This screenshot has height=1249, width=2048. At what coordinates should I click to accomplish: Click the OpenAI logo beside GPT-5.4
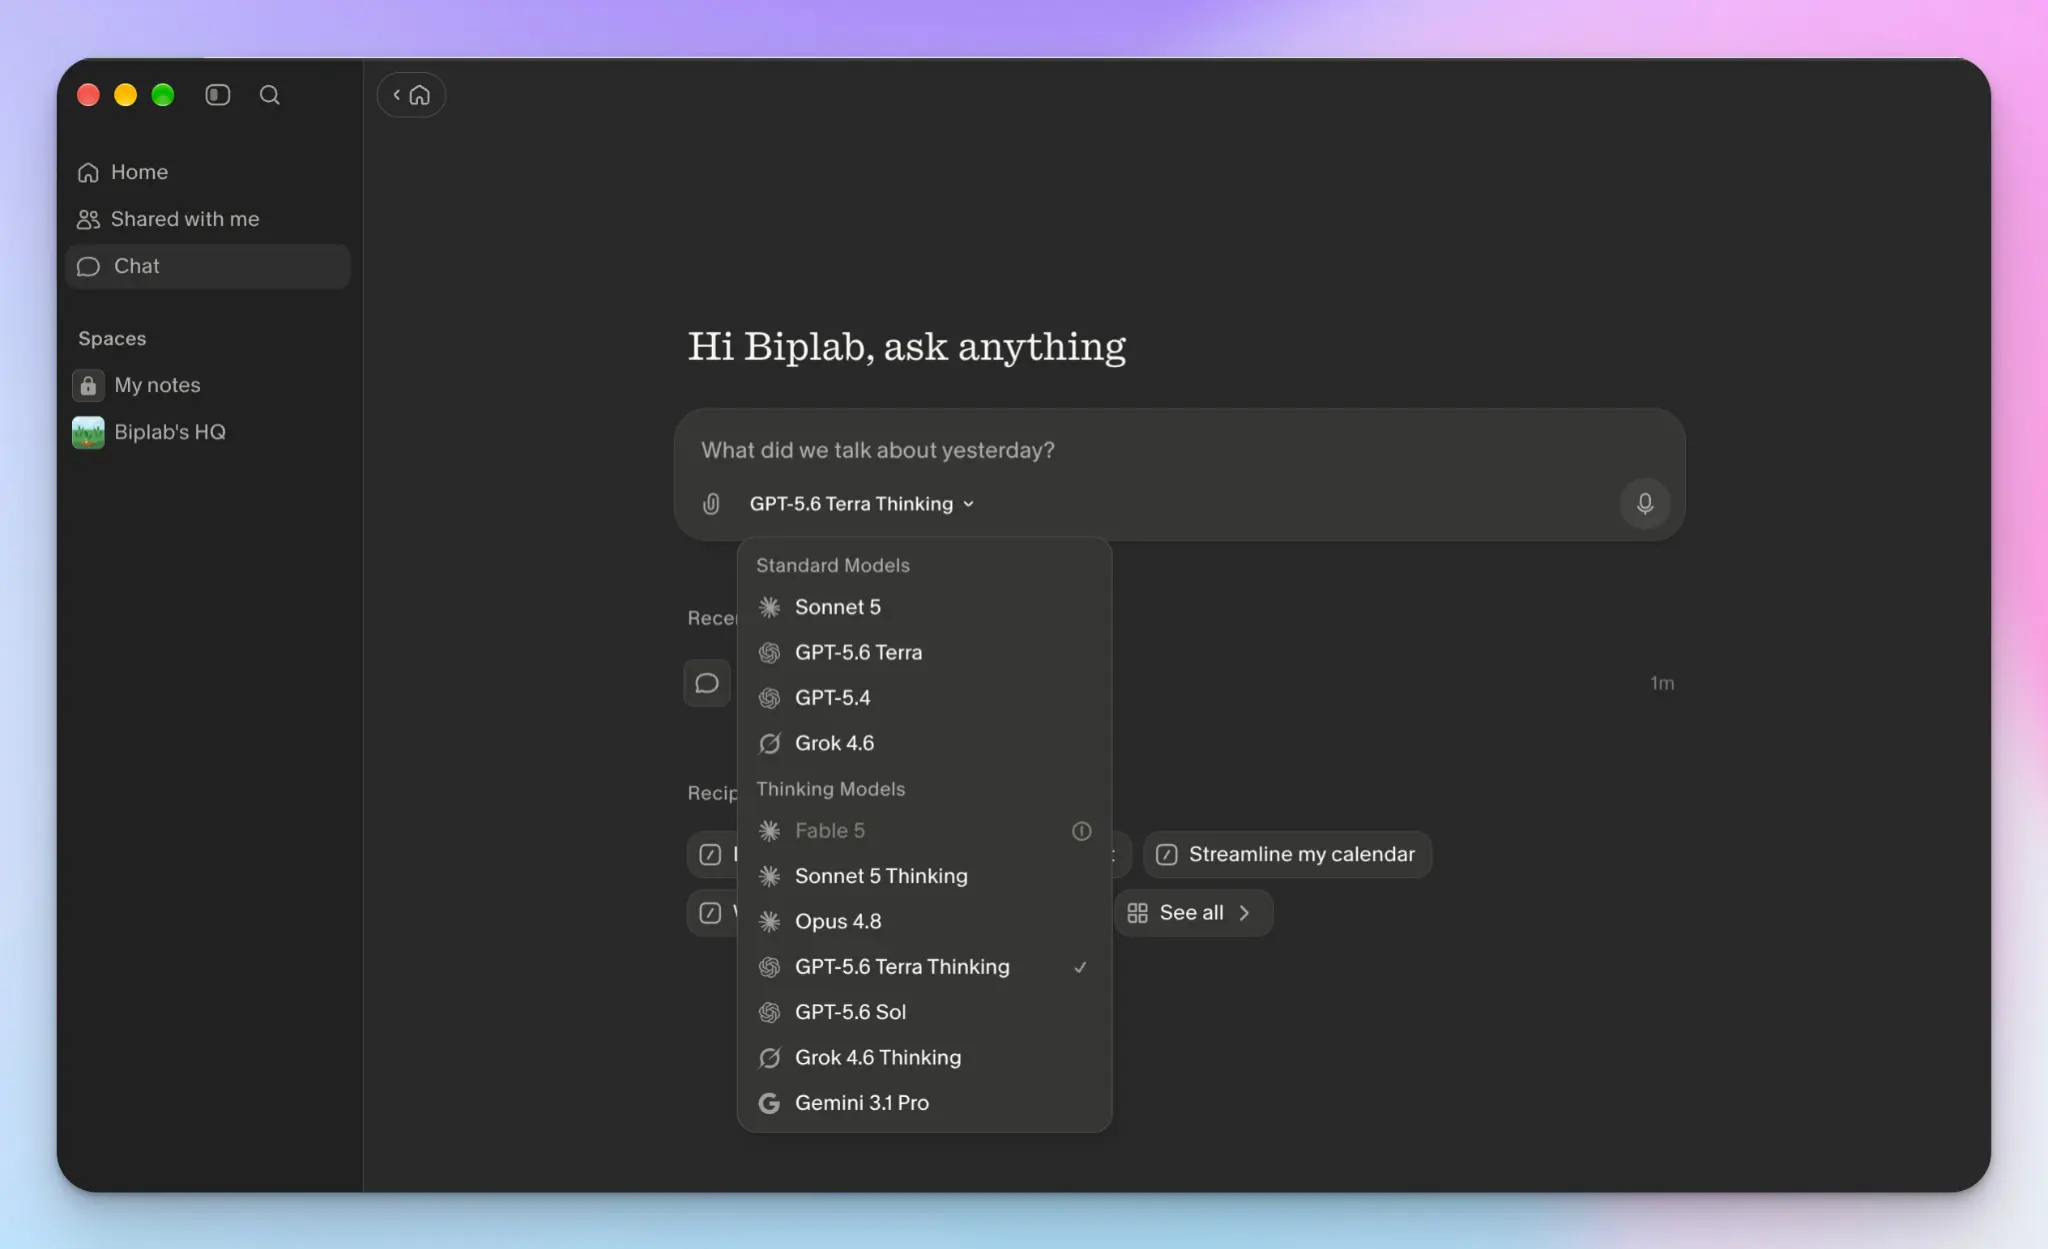click(769, 698)
